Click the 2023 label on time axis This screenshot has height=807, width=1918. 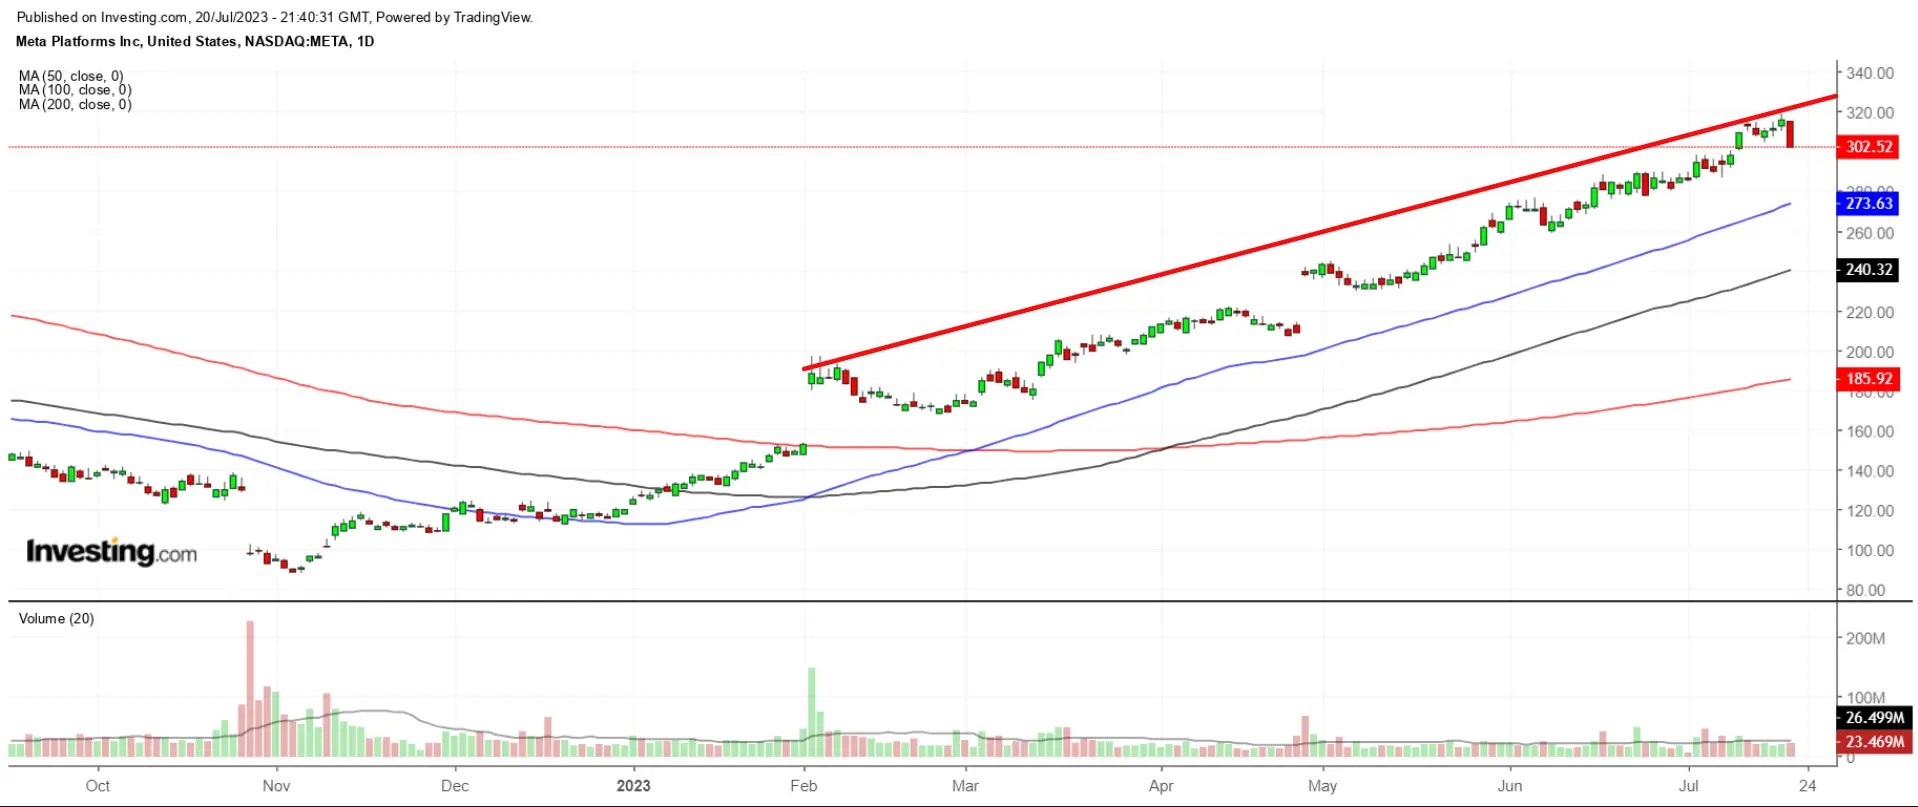click(634, 786)
